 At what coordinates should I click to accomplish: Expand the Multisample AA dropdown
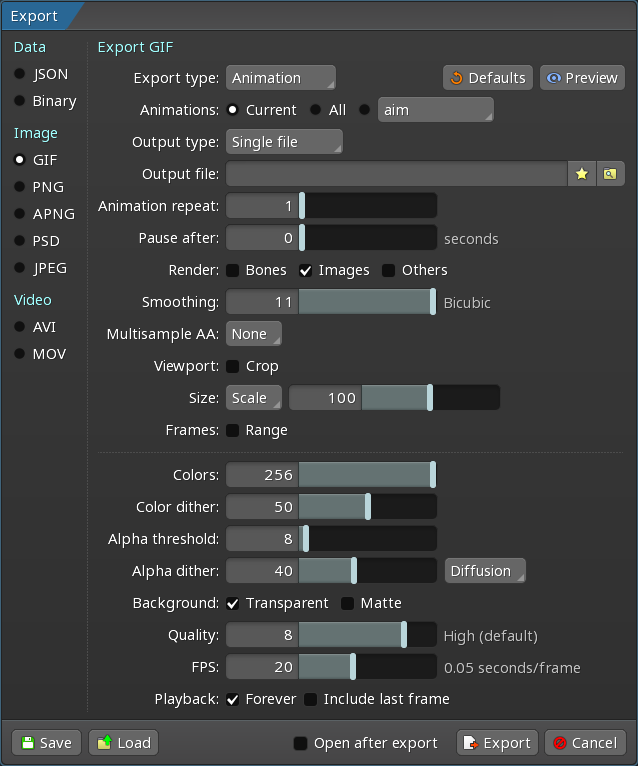(x=254, y=334)
